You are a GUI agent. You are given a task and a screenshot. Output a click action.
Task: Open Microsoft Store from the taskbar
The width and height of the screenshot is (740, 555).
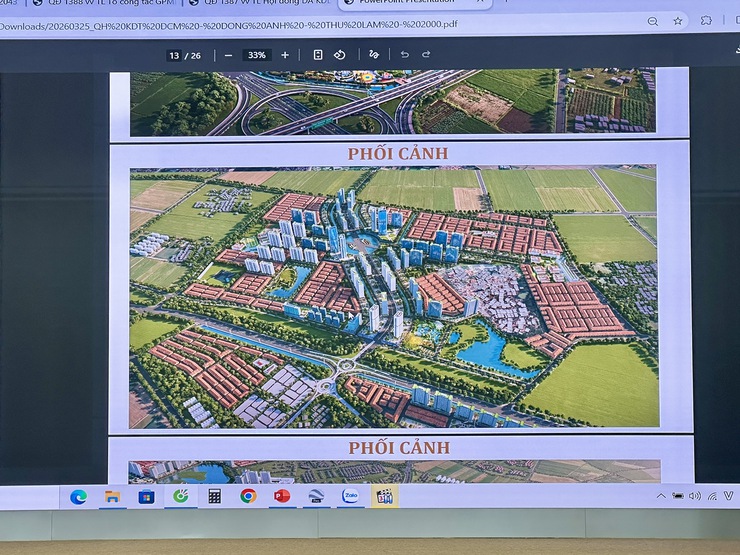click(146, 497)
